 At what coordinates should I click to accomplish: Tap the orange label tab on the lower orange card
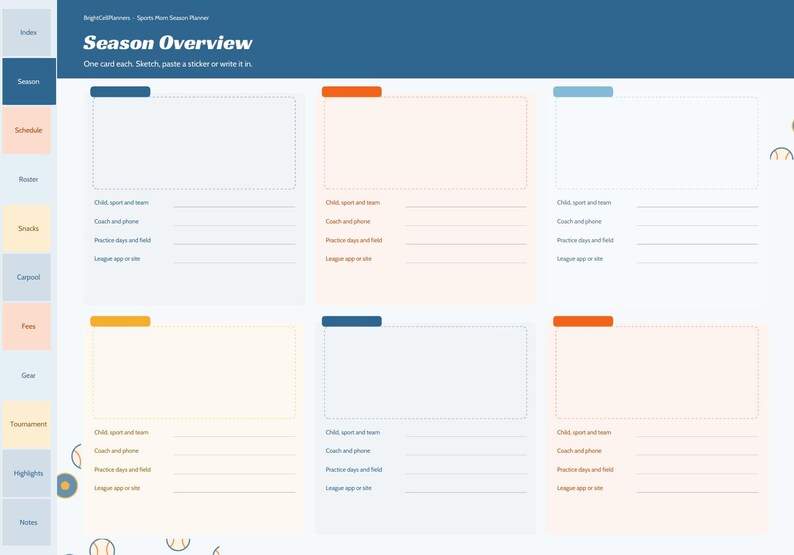click(x=583, y=321)
